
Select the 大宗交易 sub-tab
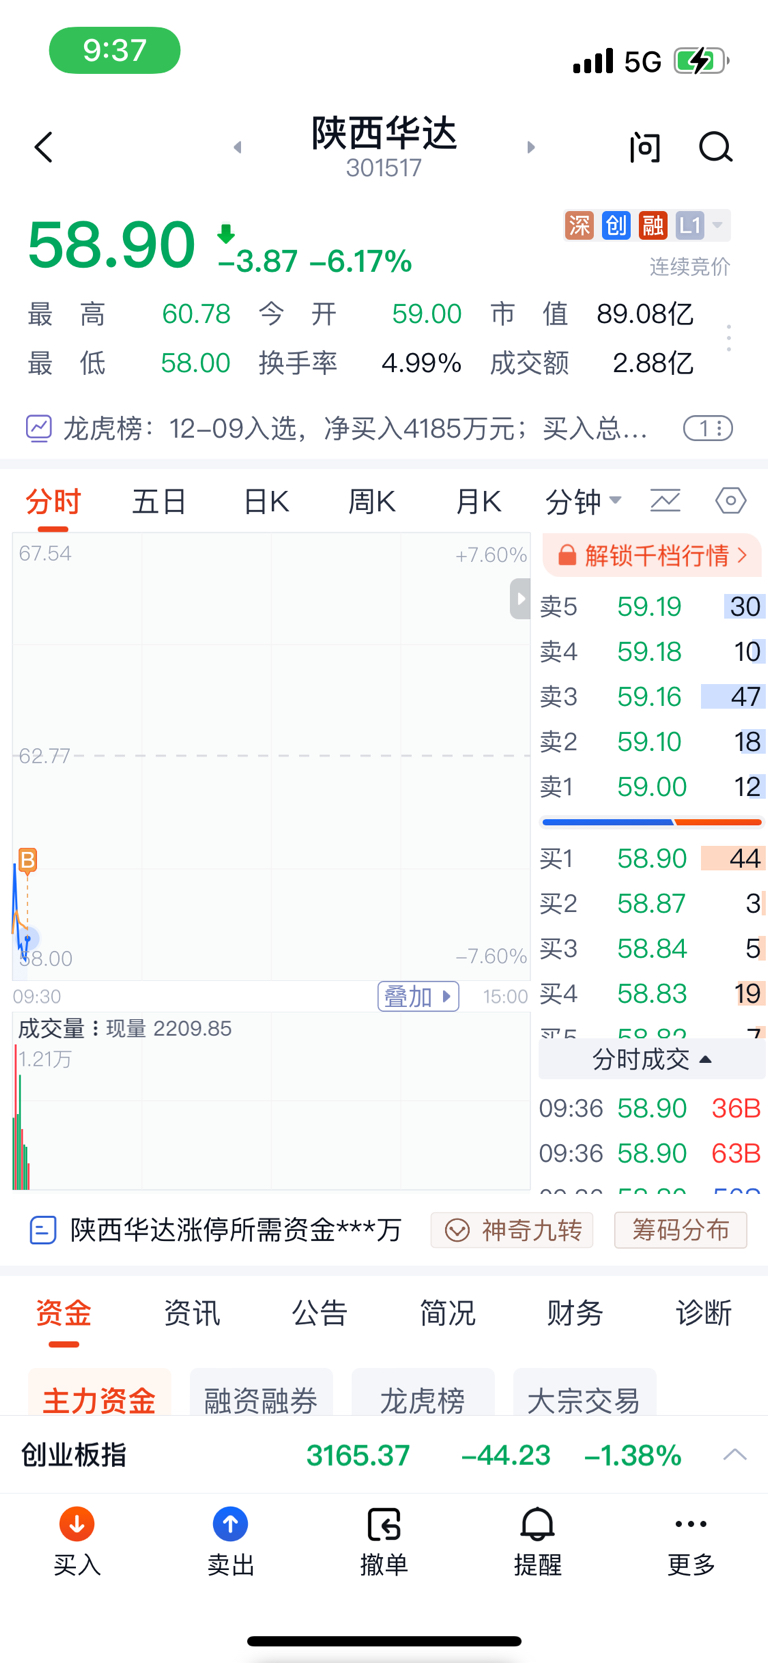click(x=584, y=1393)
